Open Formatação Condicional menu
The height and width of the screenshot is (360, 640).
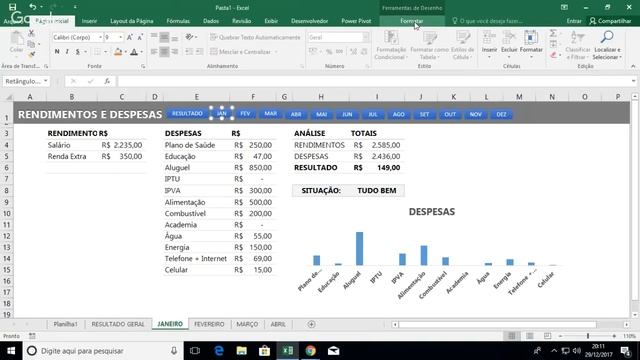tap(391, 45)
